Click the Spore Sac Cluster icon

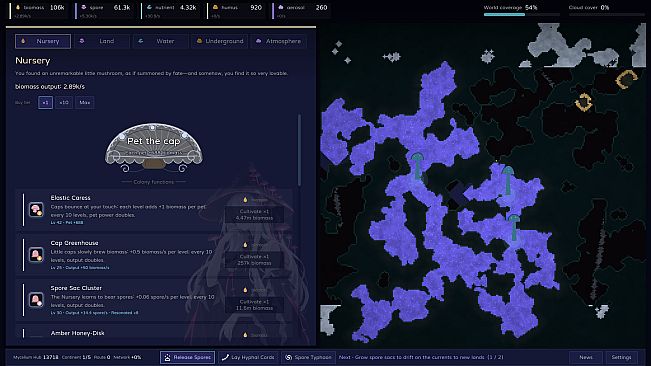(x=36, y=299)
